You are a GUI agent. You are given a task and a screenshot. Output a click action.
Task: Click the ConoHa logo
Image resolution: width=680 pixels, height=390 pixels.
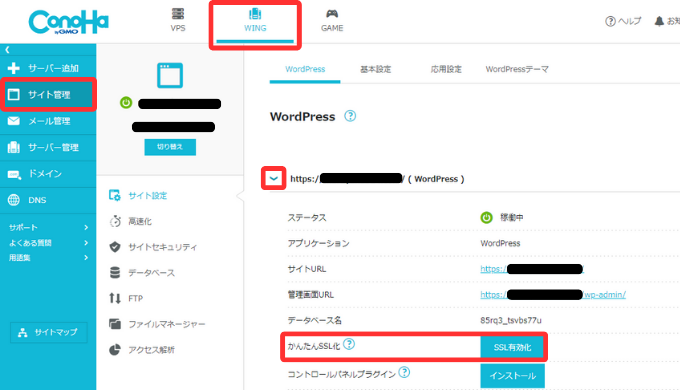(x=69, y=22)
